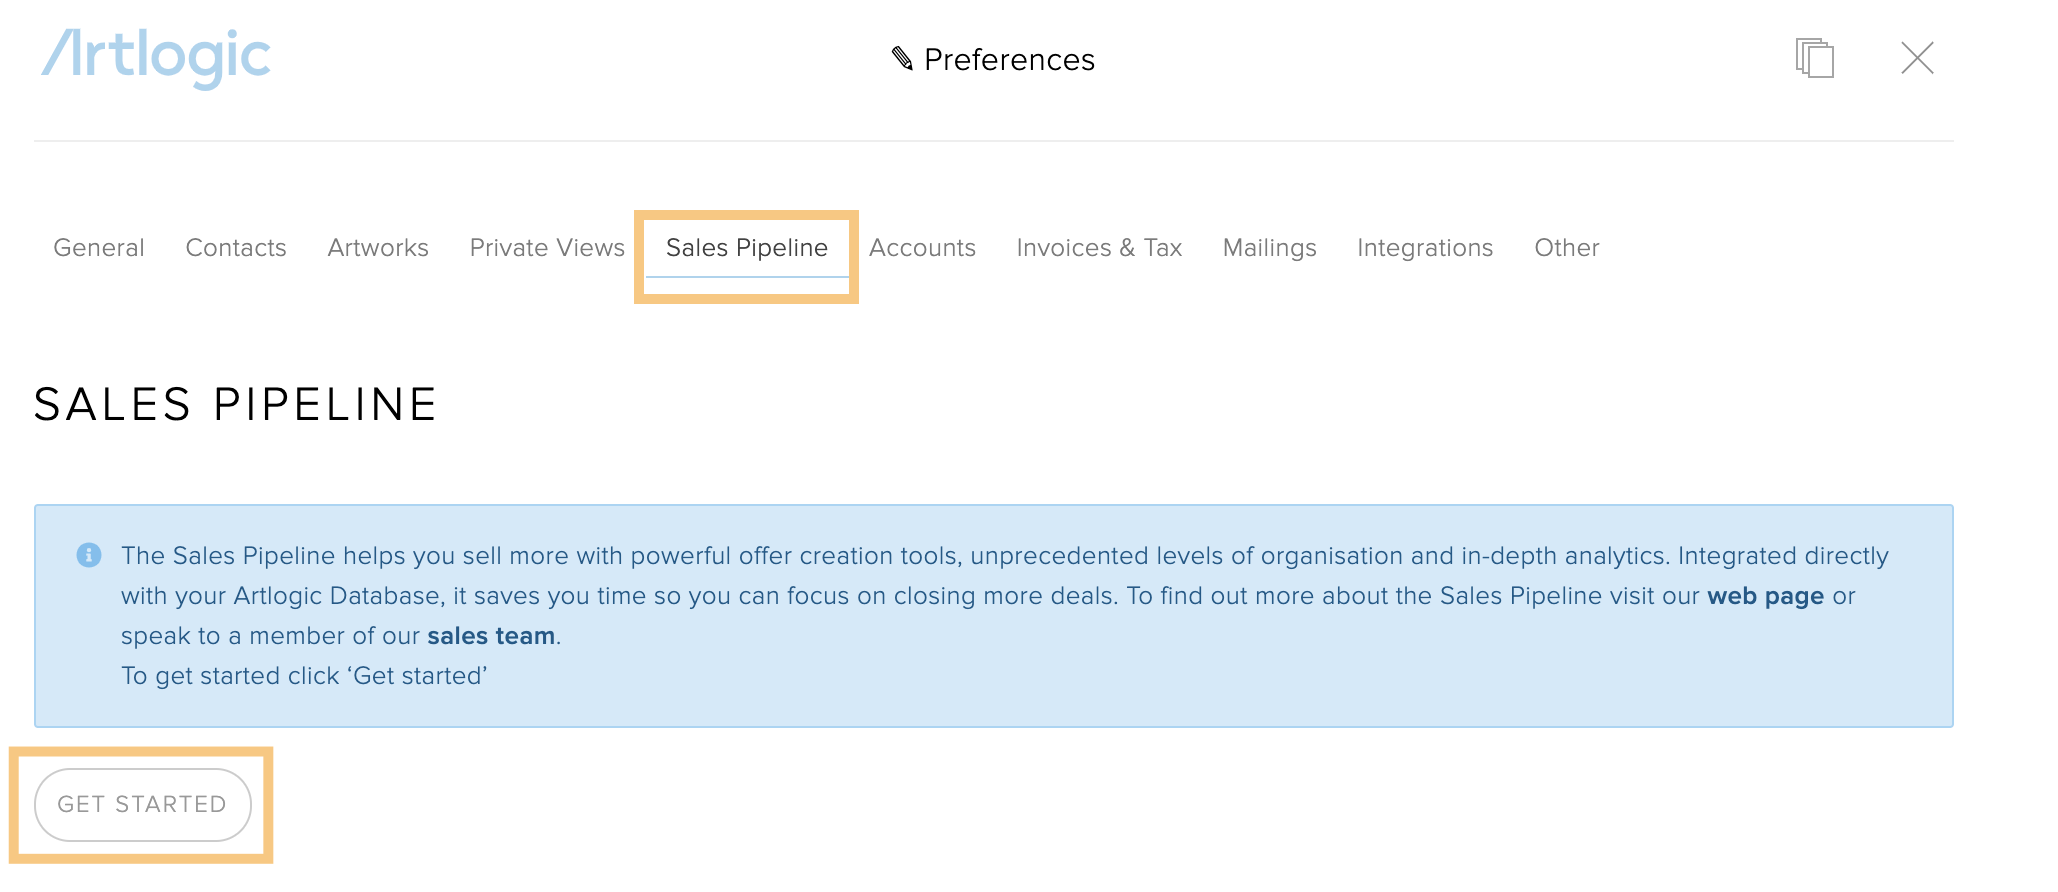The image size is (2058, 892).
Task: Select the Sales Pipeline tab
Action: [747, 248]
